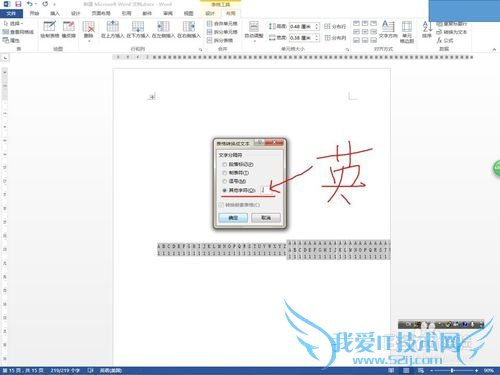Collapse the ribbon with the up chevron

(494, 49)
